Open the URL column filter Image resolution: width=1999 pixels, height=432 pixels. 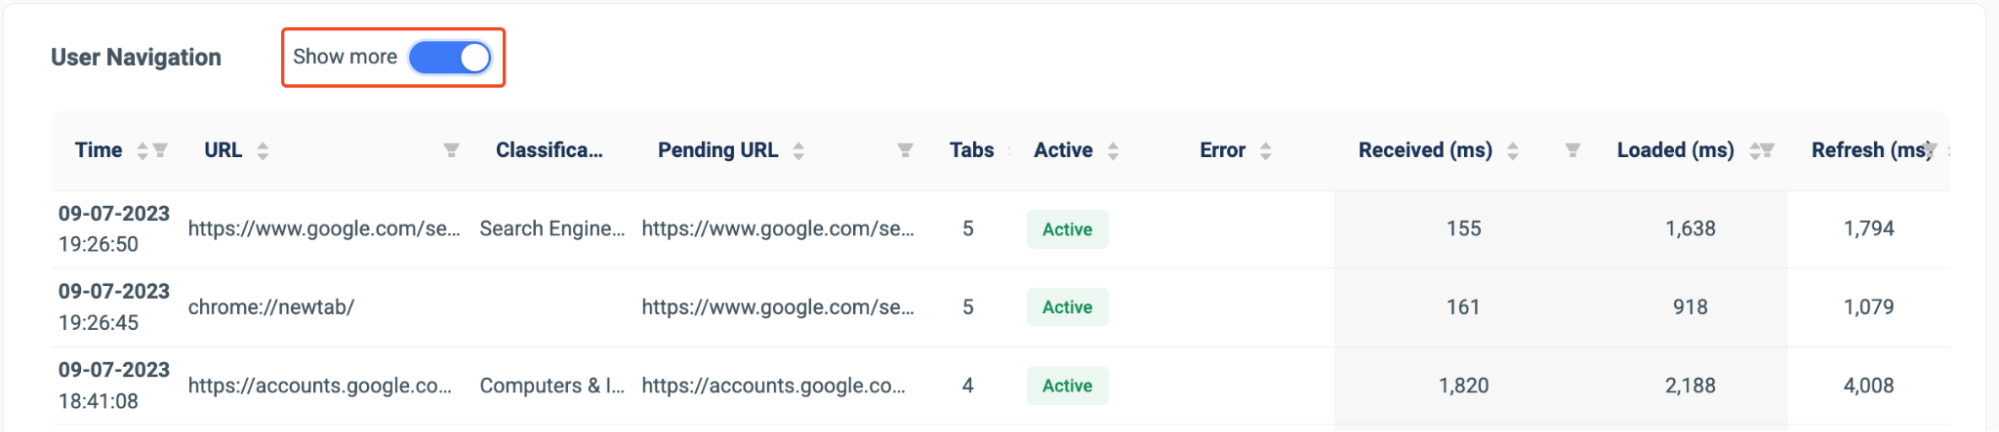[x=451, y=150]
